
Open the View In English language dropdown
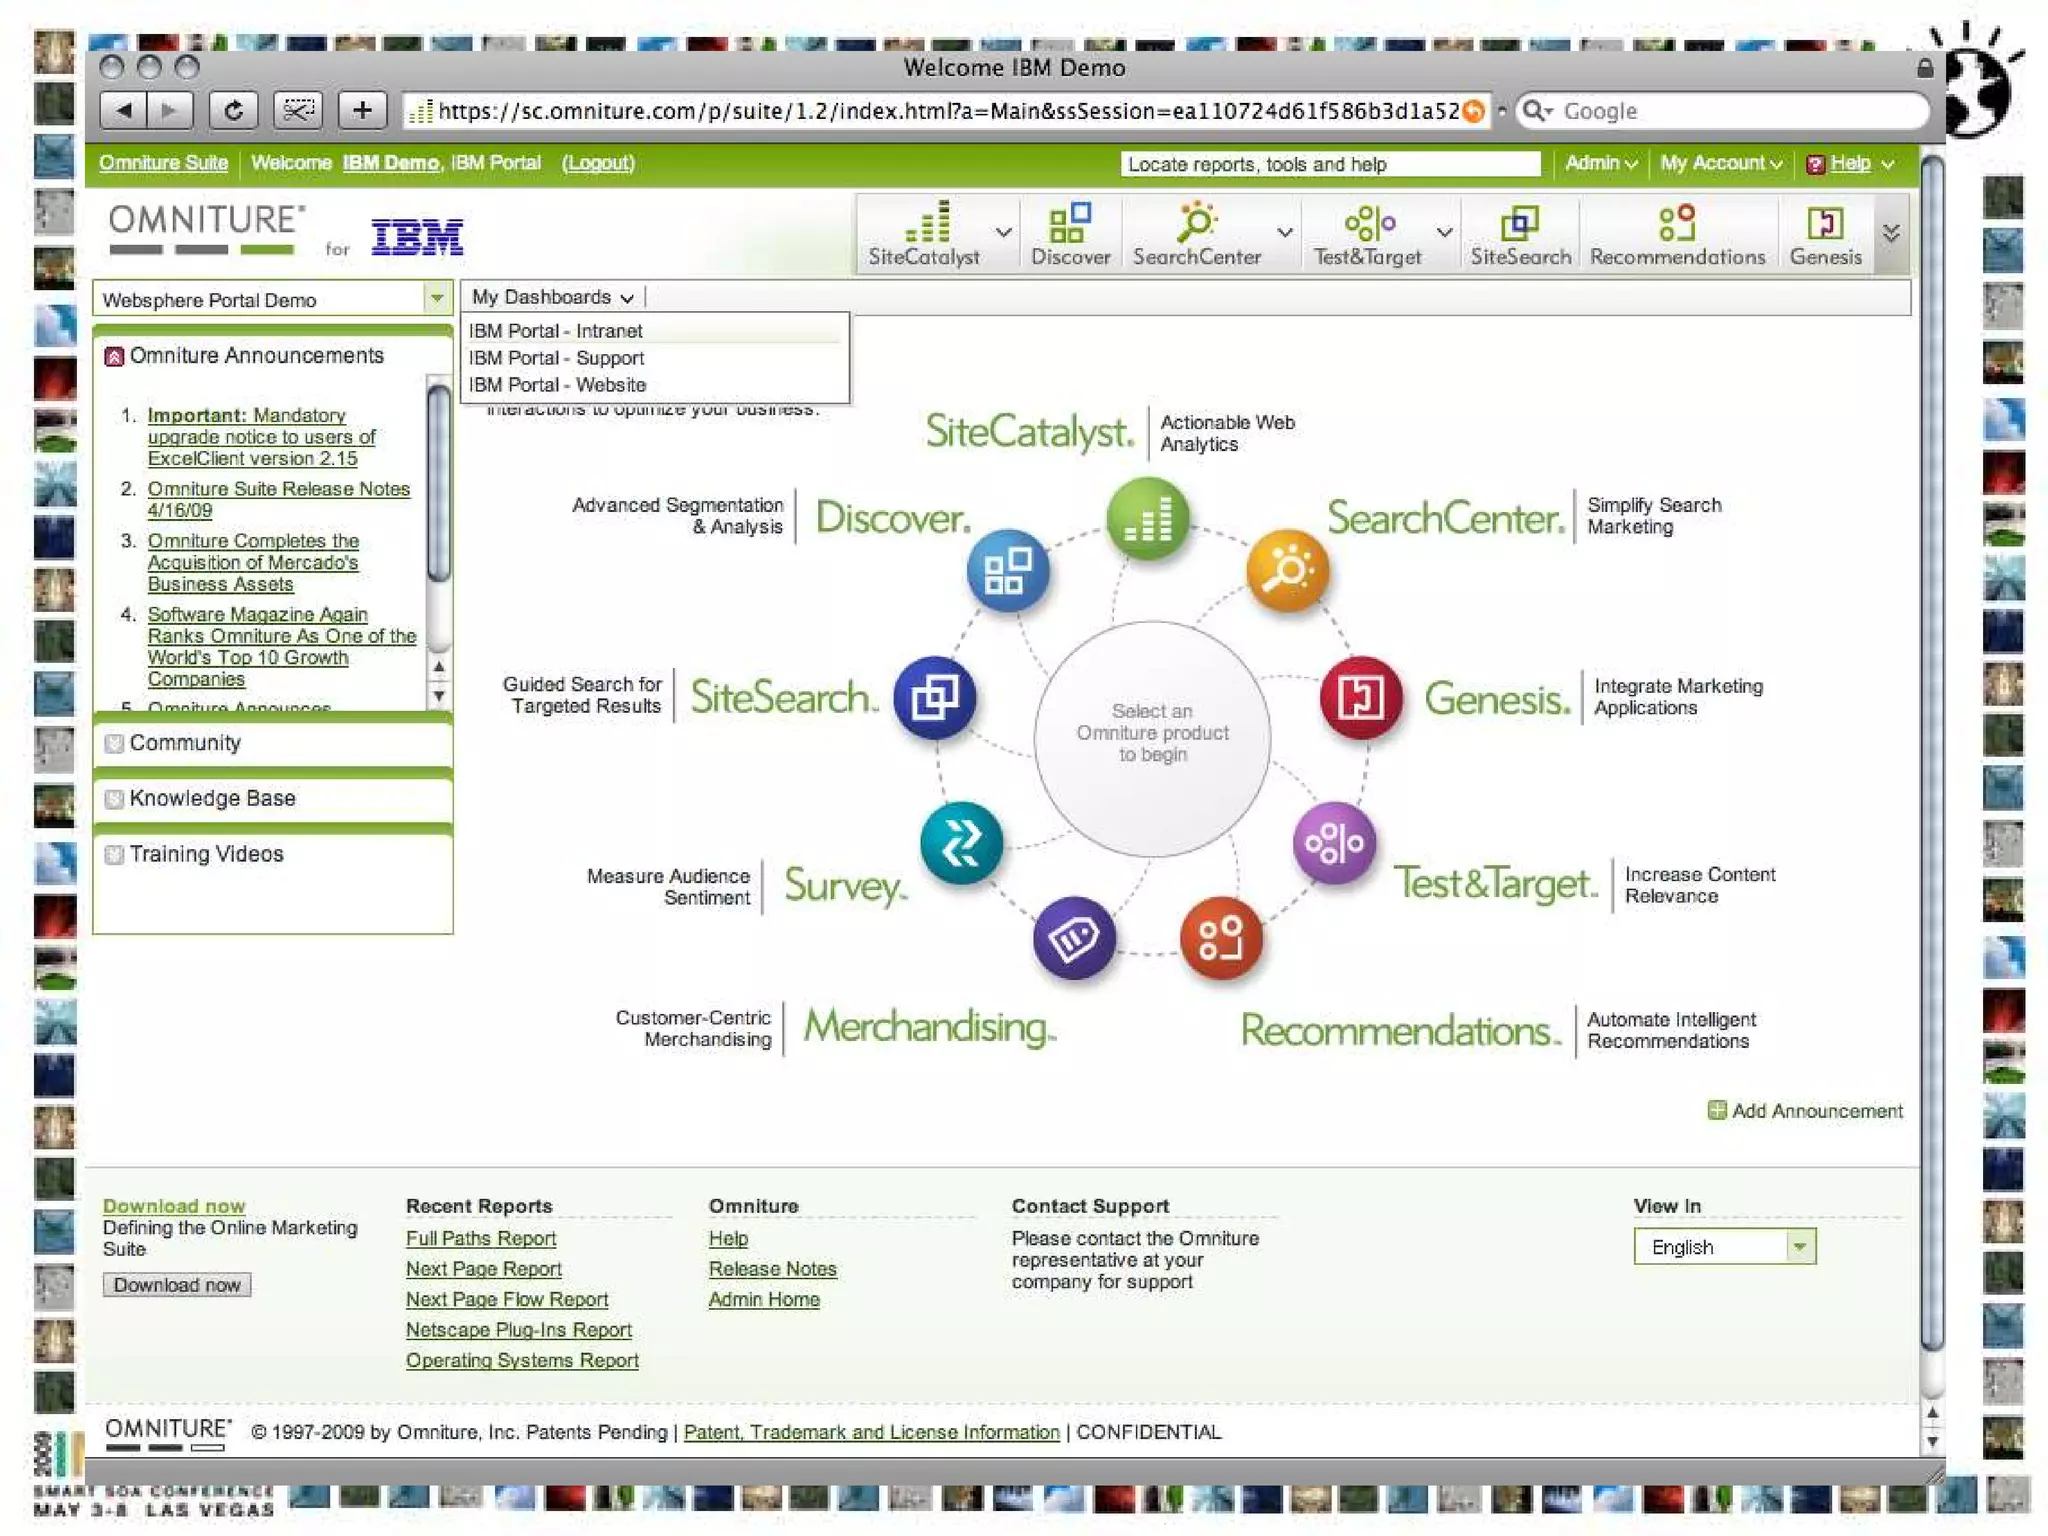point(1725,1247)
